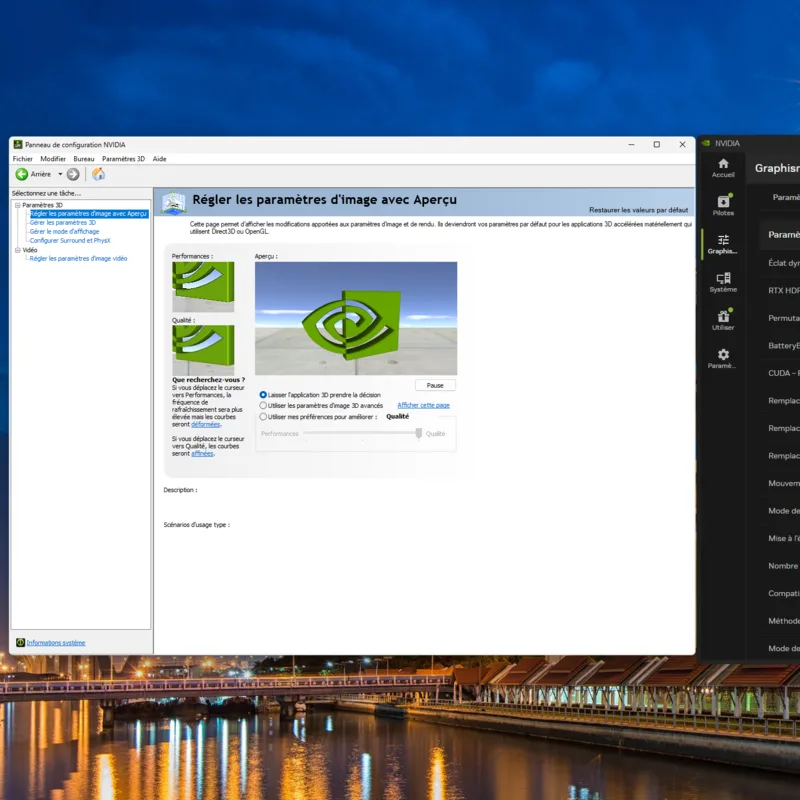This screenshot has height=800, width=800.
Task: Click RTX HDR row in the NVIDIA app
Action: (x=780, y=290)
